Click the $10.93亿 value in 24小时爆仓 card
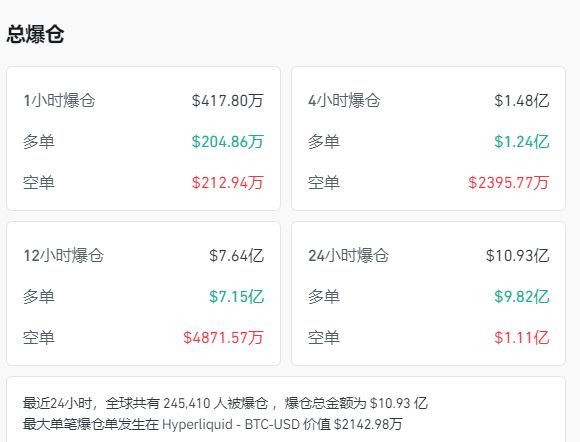580x442 pixels. [517, 256]
